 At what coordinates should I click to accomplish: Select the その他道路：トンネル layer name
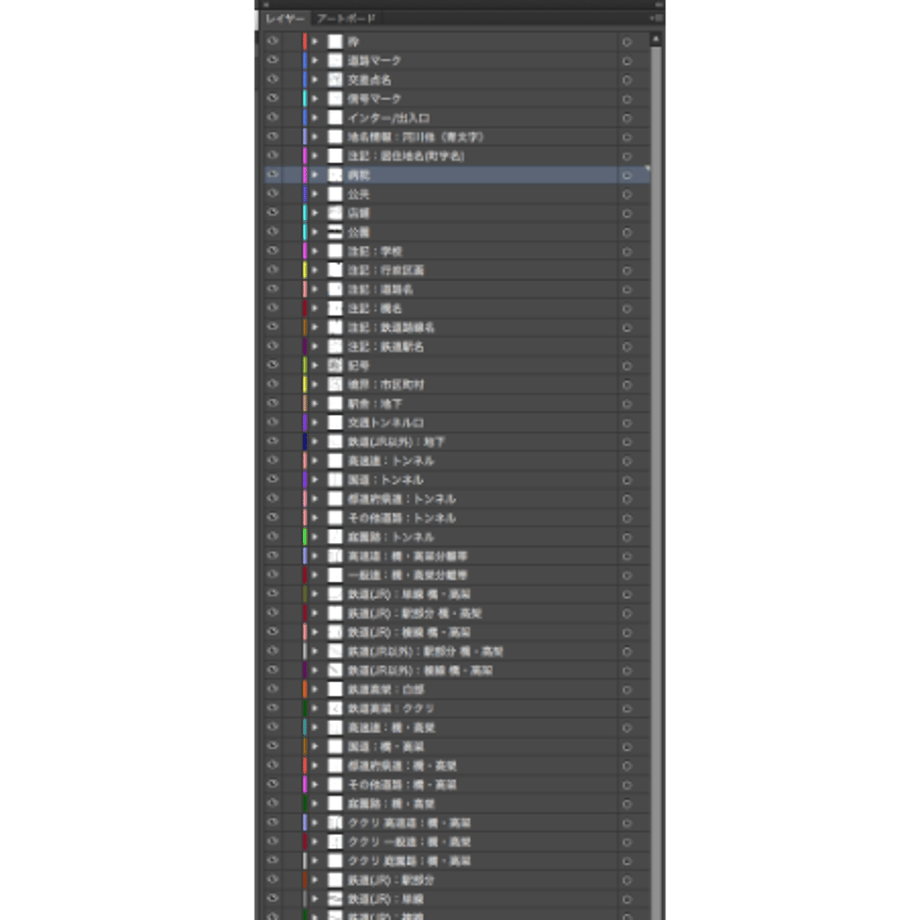pyautogui.click(x=402, y=518)
